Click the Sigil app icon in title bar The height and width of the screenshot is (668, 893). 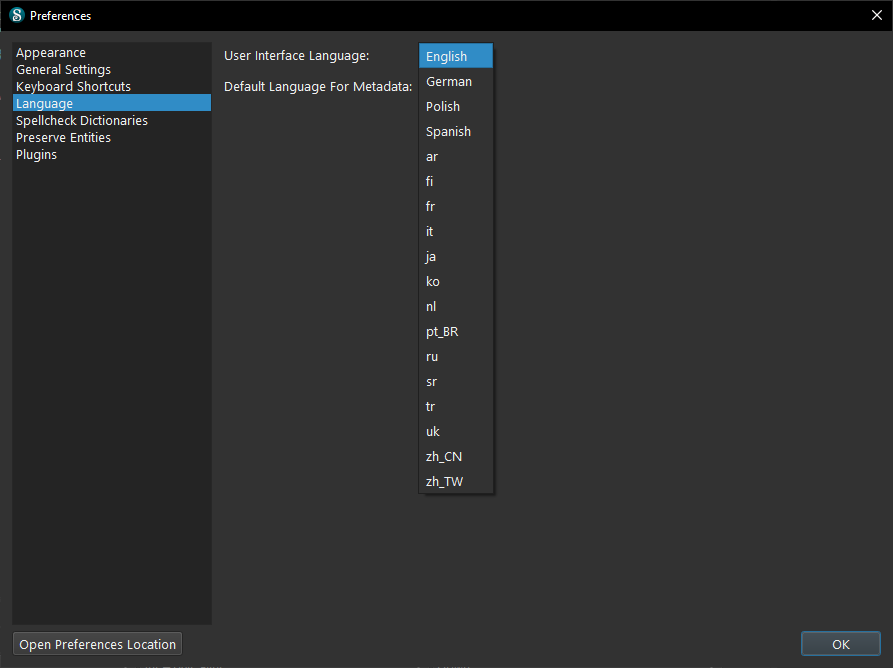pyautogui.click(x=16, y=15)
